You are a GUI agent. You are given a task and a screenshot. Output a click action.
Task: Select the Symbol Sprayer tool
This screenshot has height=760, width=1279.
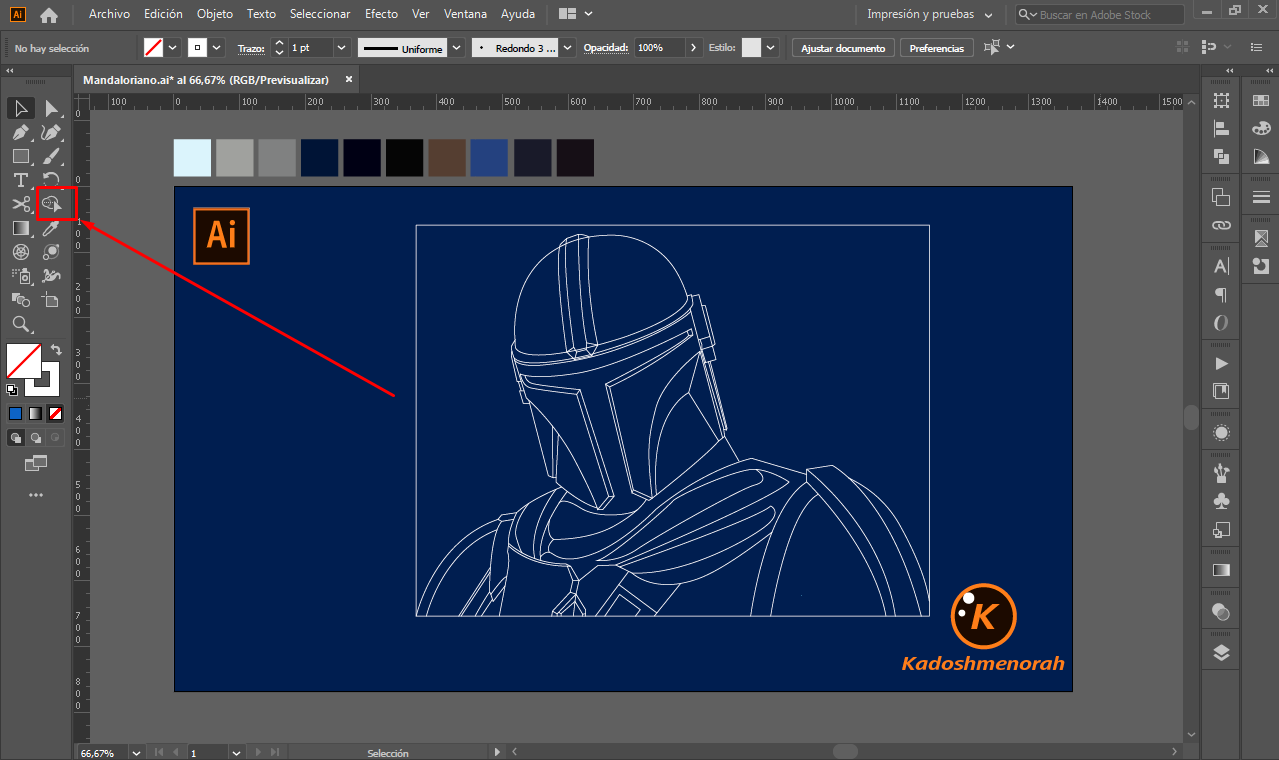pyautogui.click(x=20, y=276)
